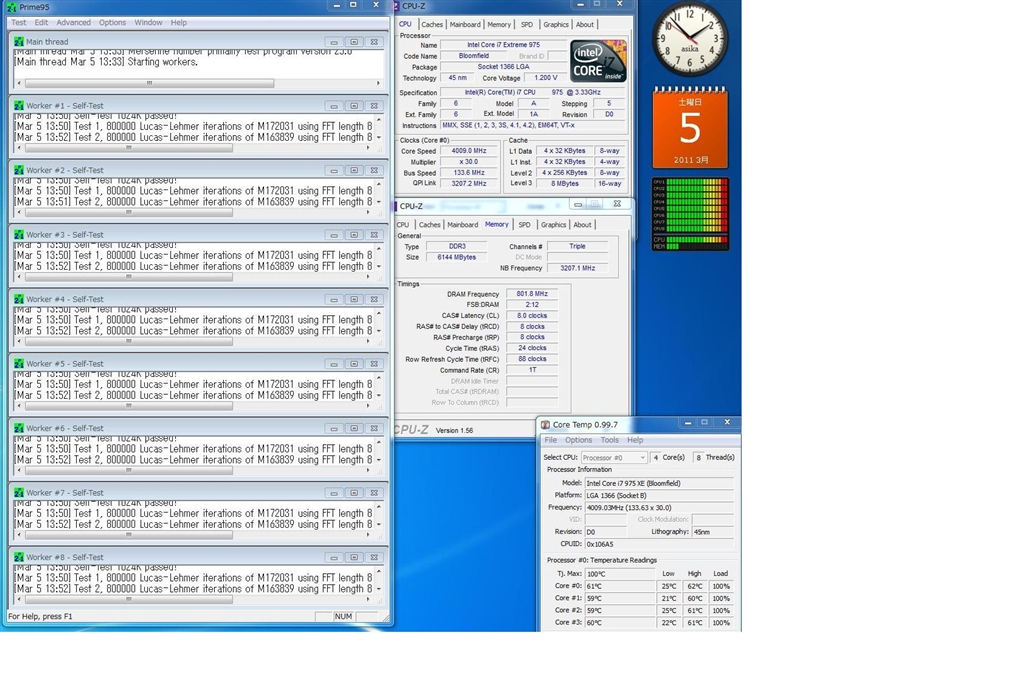The width and height of the screenshot is (1024, 684).
Task: Click the "NUM" status bar indicator
Action: point(344,617)
